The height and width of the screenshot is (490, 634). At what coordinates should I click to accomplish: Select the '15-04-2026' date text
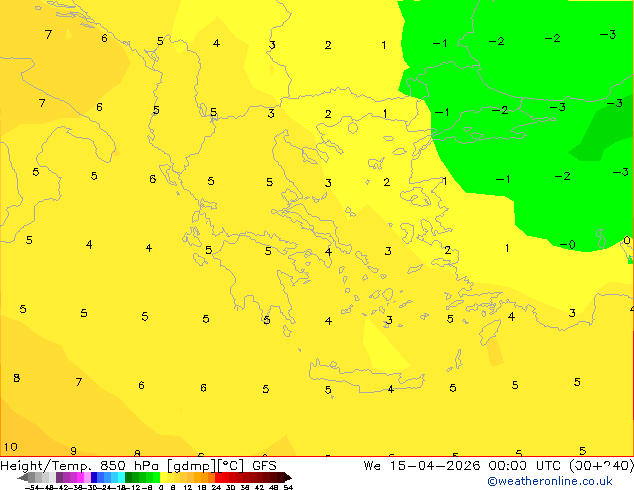tap(435, 466)
